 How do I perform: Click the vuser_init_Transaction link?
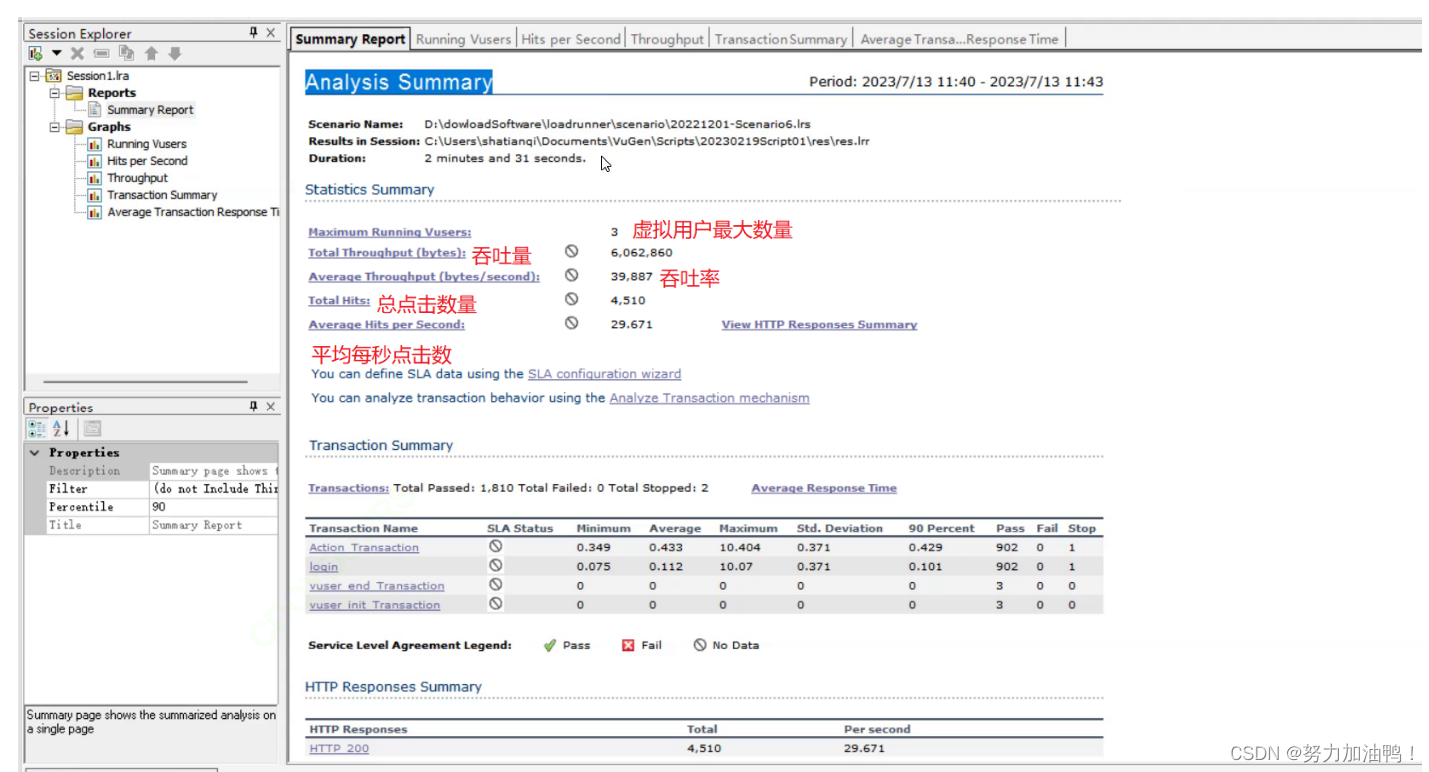coord(375,605)
